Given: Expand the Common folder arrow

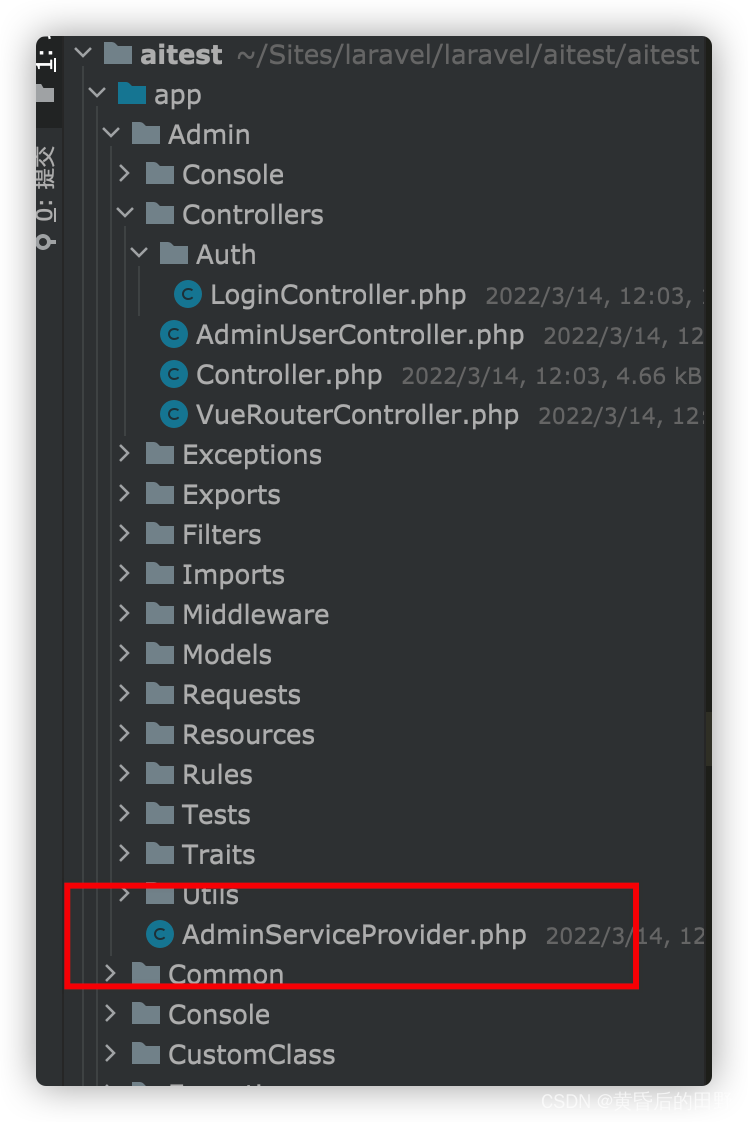Looking at the screenshot, I should (111, 973).
